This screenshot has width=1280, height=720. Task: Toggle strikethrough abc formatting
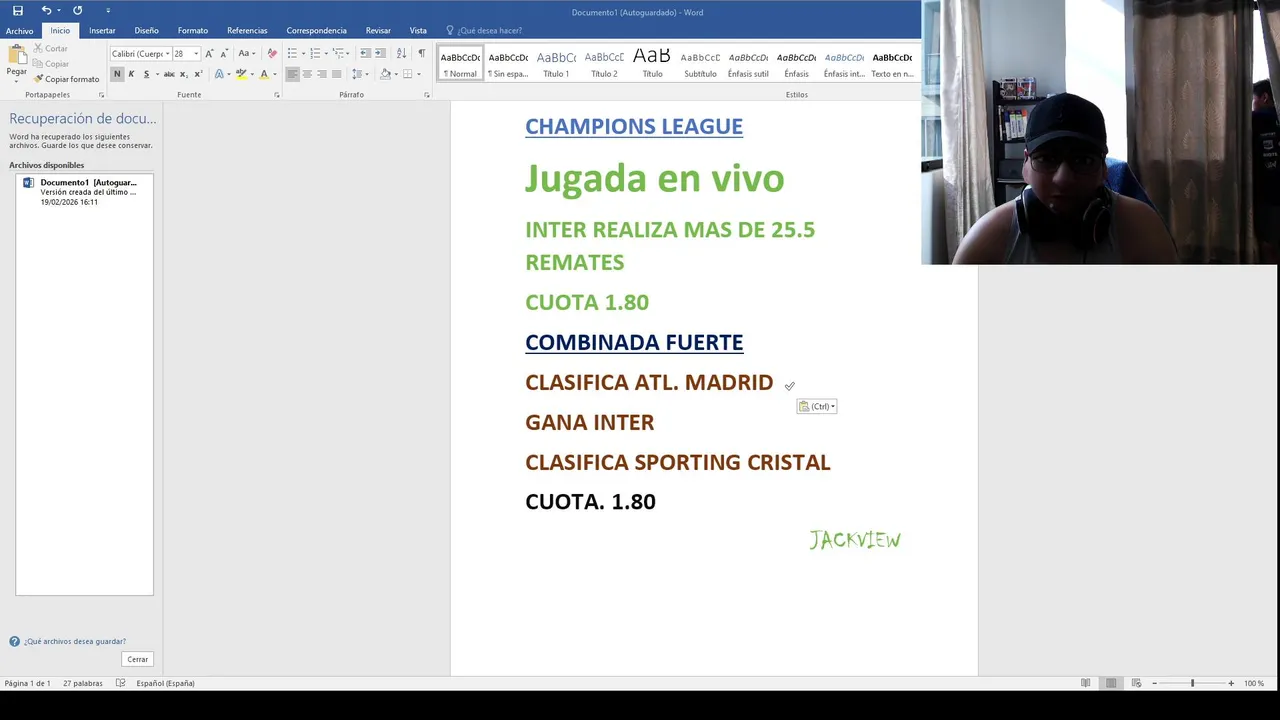169,74
